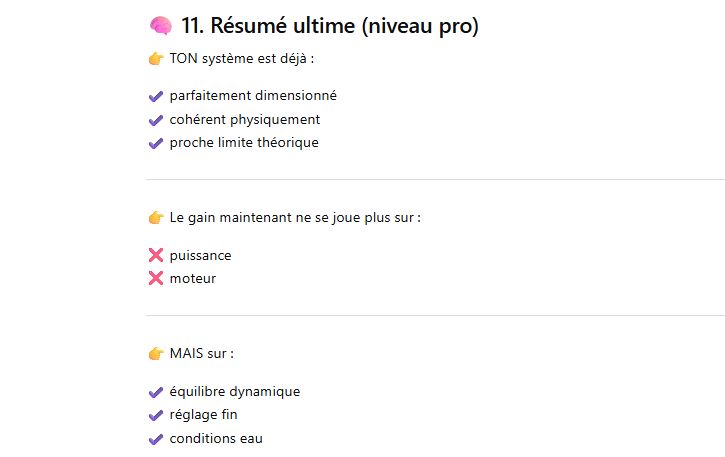Click the text "TON système est déjà :"
Viewport: 725px width, 457px height.
tap(242, 59)
